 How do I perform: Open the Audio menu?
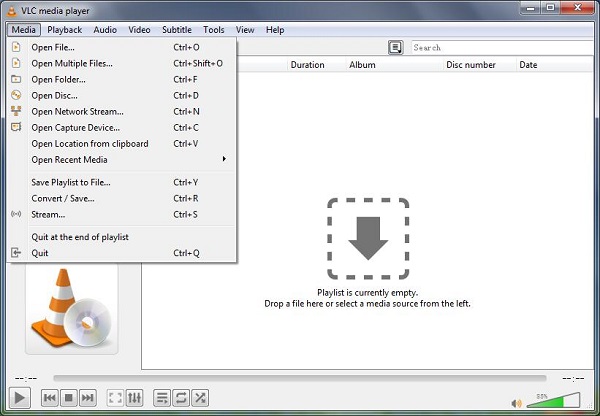(x=105, y=29)
